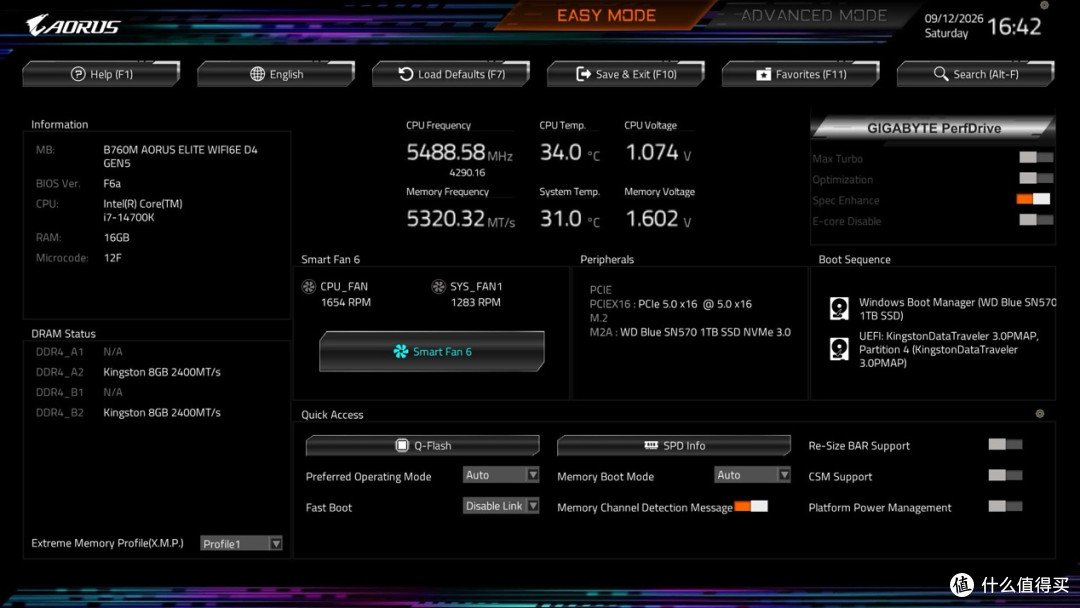Click M2A WD Blue SN570 entry

coord(690,332)
